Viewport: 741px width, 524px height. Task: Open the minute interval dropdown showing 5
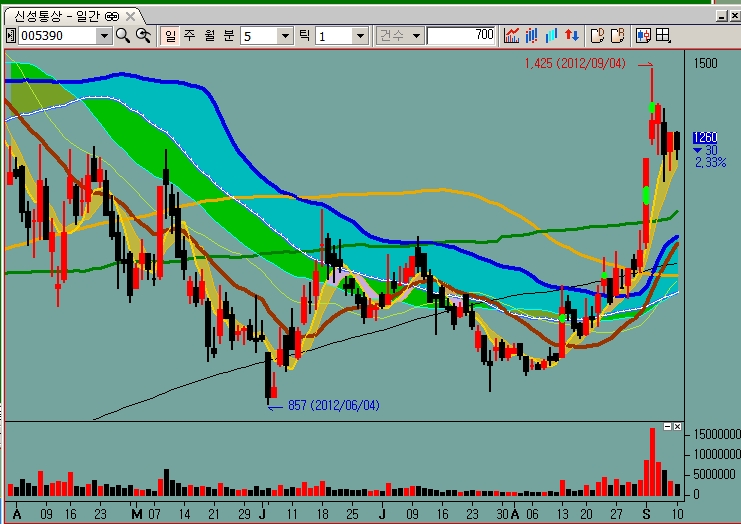[285, 36]
